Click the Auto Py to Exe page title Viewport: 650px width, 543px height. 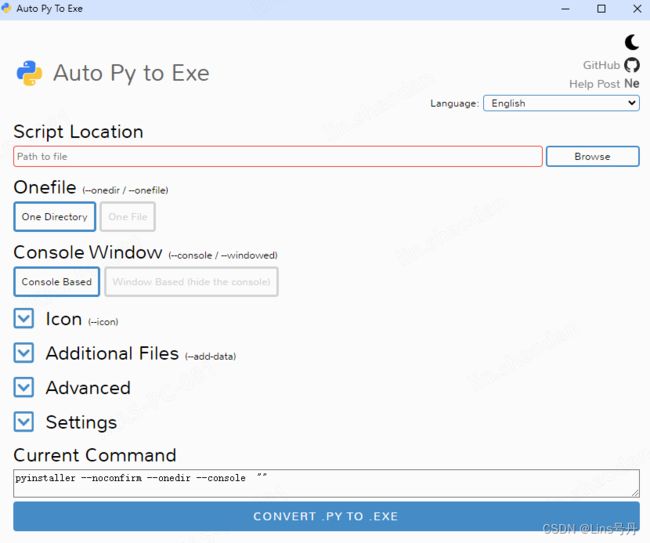[x=131, y=73]
